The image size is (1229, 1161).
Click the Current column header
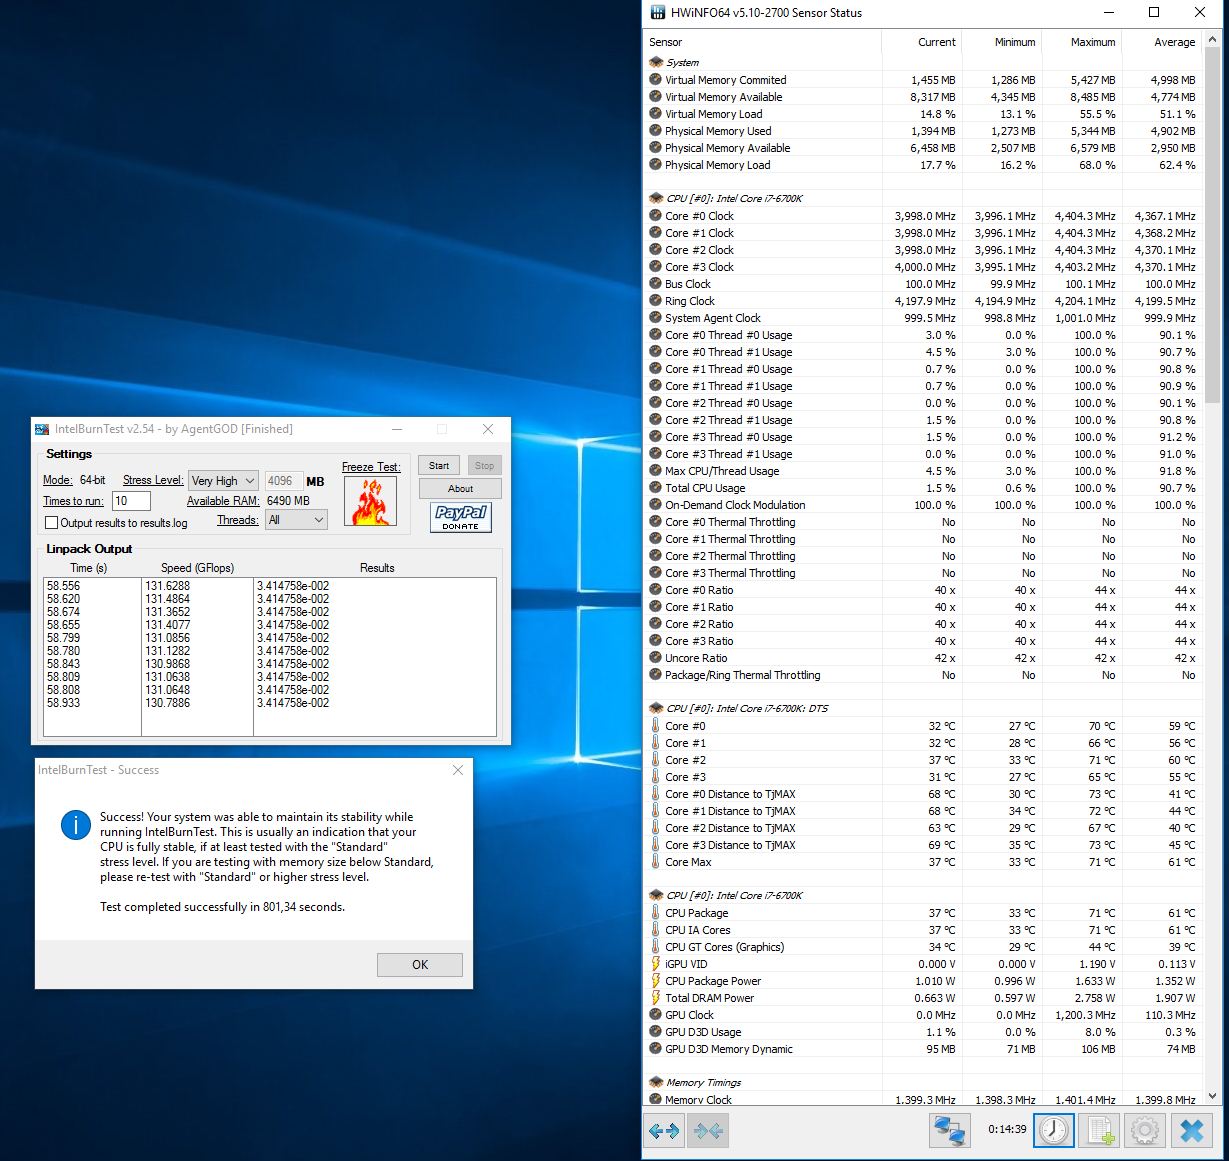921,42
